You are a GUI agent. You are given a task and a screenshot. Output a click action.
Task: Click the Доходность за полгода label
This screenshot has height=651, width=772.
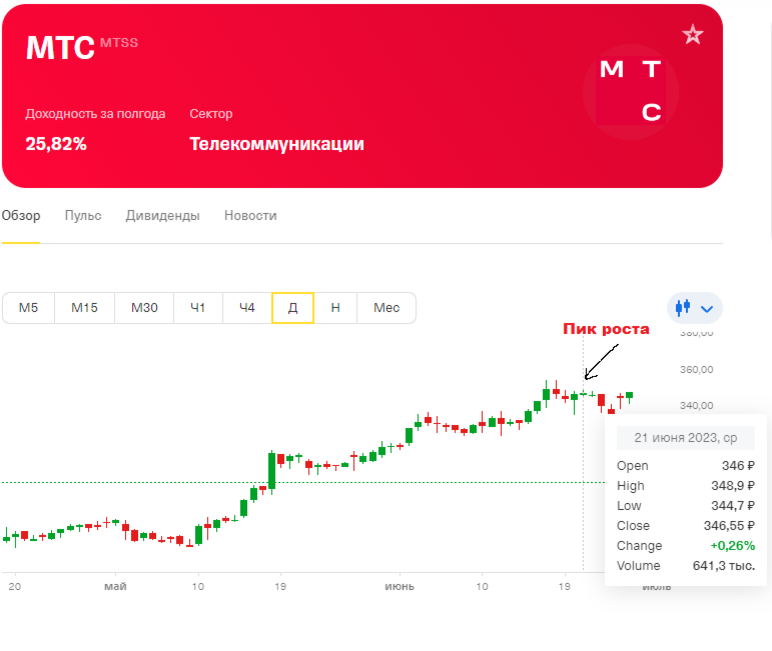(96, 114)
